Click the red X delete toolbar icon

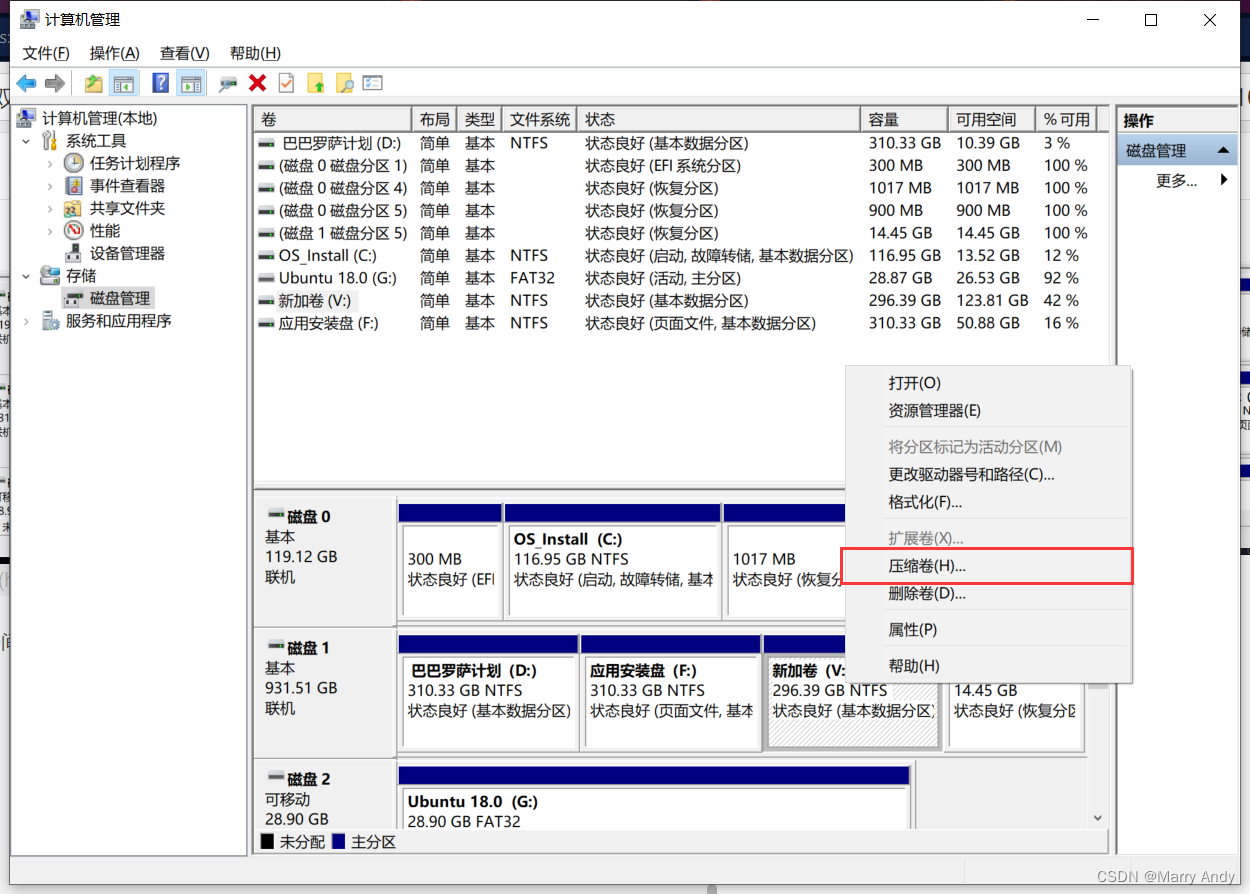[x=257, y=84]
